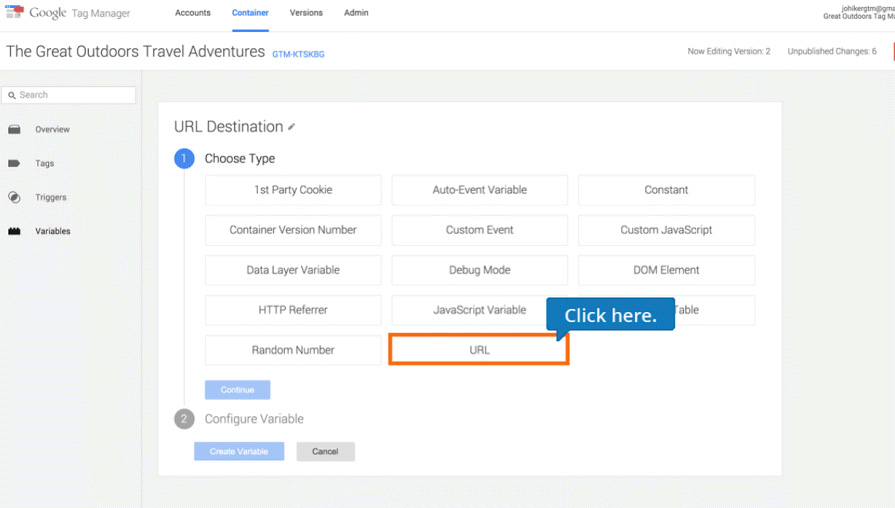Click 'Unpublished Changes: 6' text

832,51
